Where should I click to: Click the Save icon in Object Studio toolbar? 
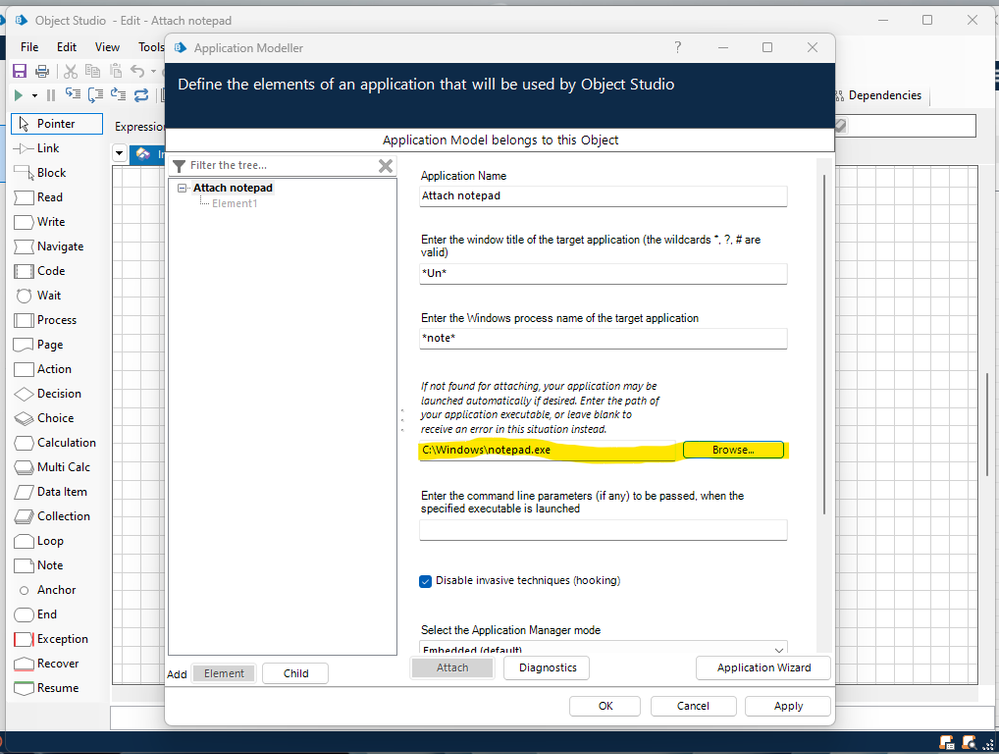(x=20, y=71)
